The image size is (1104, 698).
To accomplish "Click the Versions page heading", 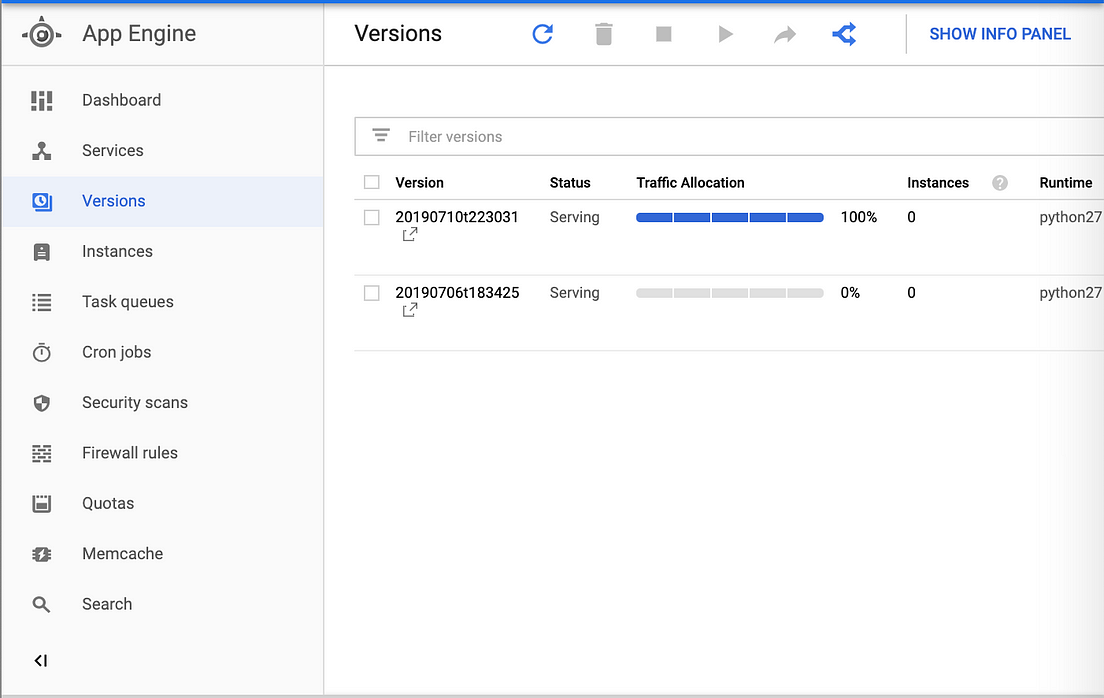I will 398,34.
